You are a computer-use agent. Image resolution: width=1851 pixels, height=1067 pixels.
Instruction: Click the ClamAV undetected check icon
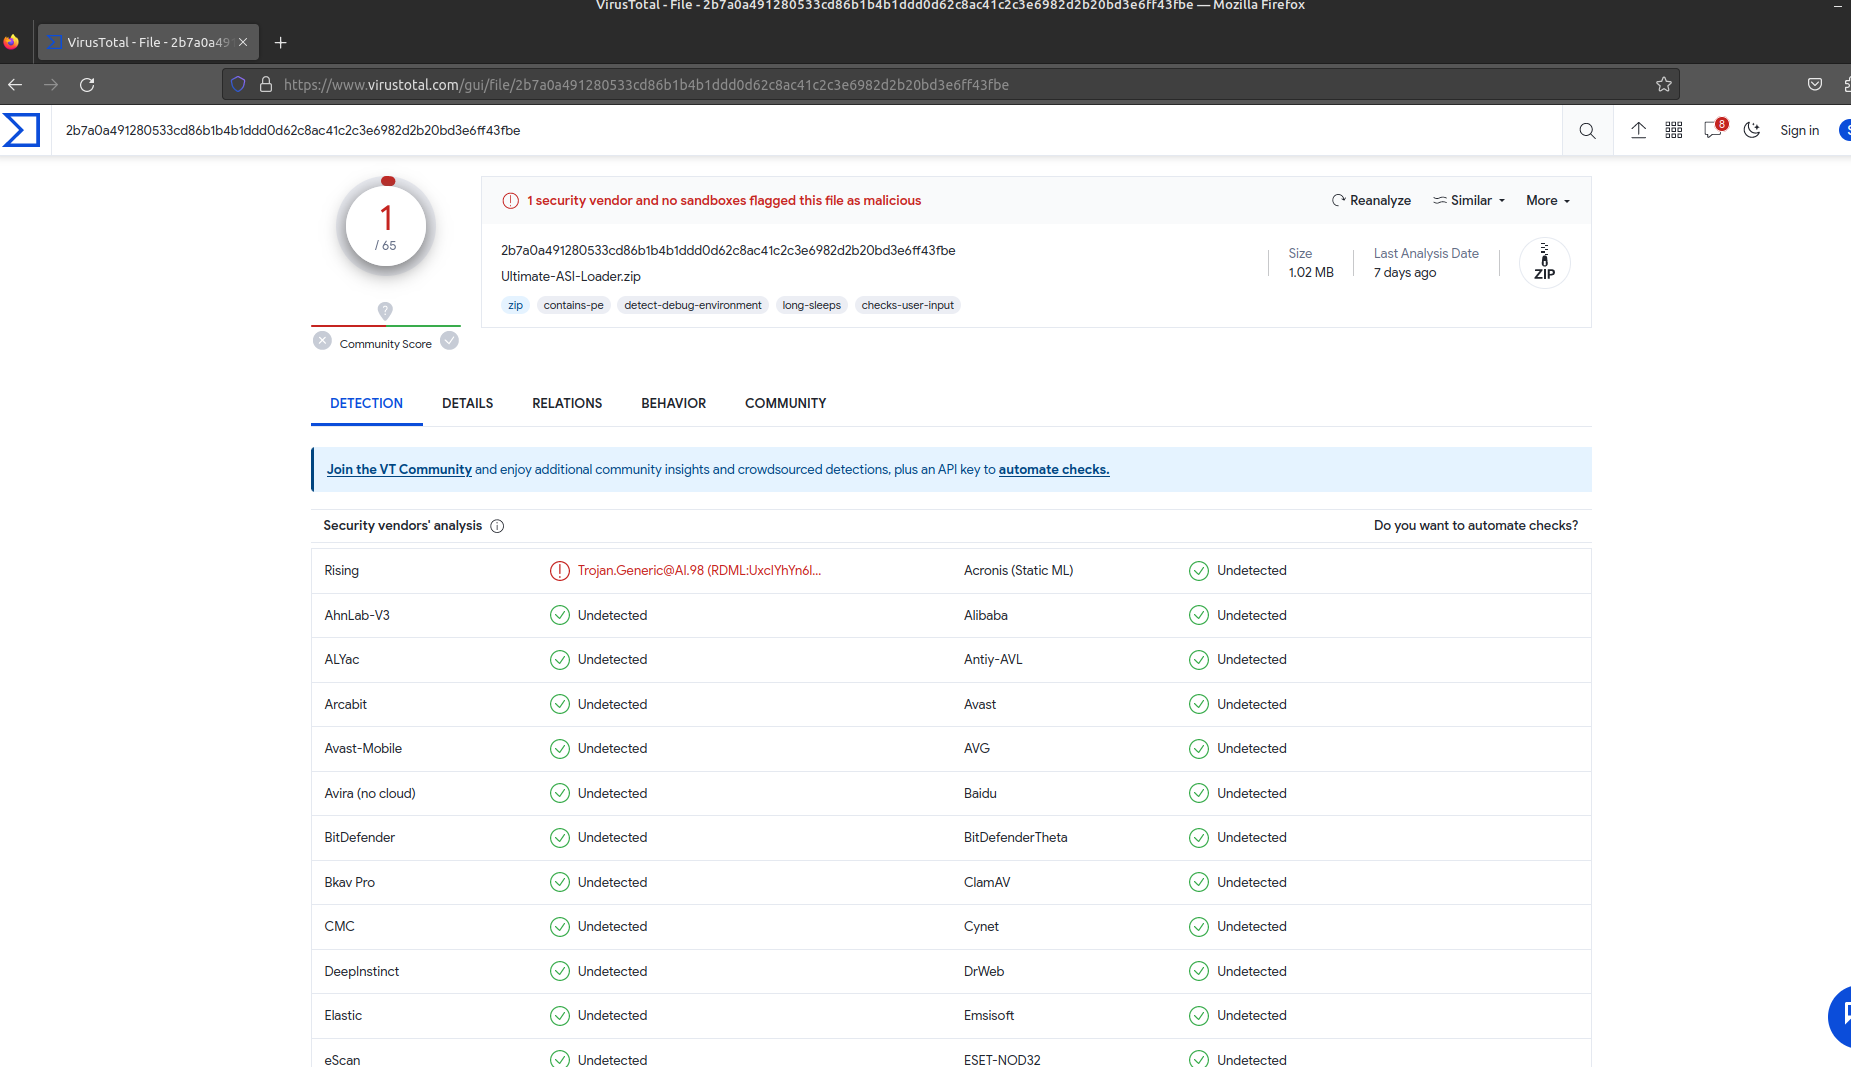[1199, 882]
